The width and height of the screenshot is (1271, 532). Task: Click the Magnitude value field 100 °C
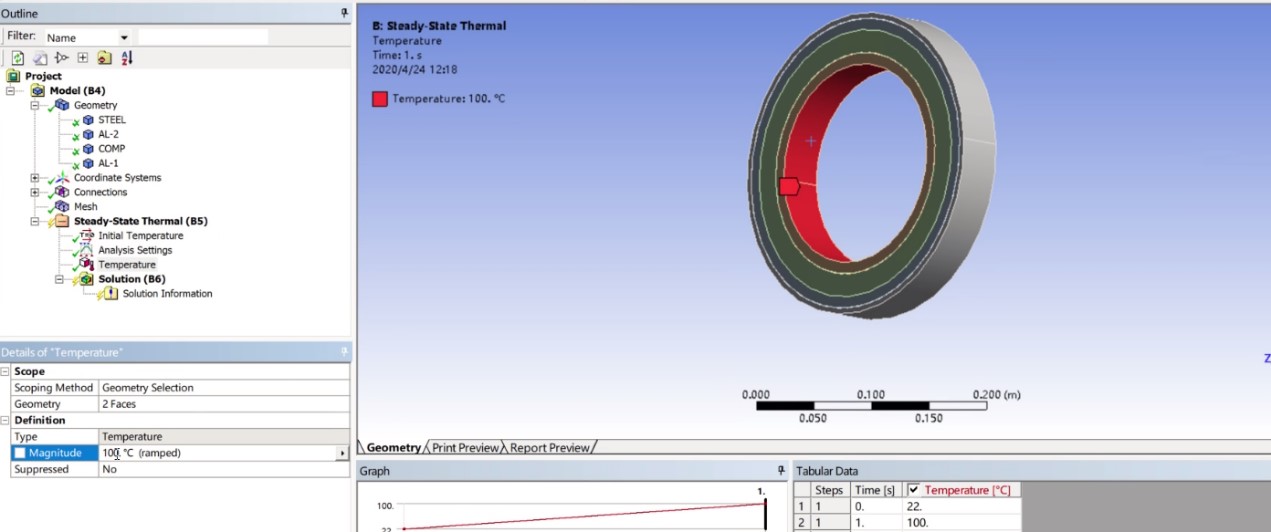(218, 453)
